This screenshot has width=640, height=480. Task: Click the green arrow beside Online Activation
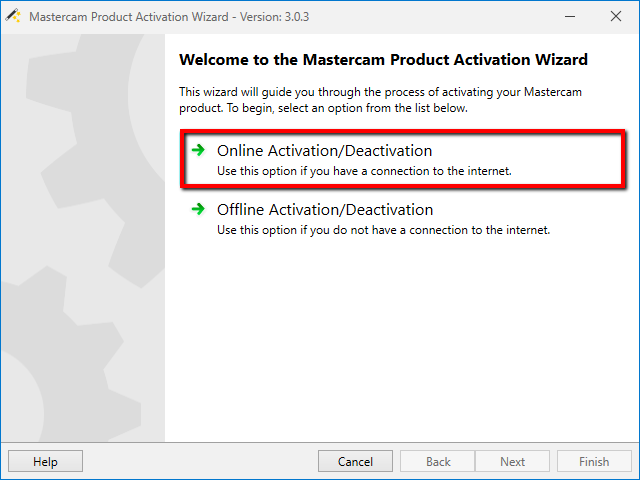(x=198, y=150)
